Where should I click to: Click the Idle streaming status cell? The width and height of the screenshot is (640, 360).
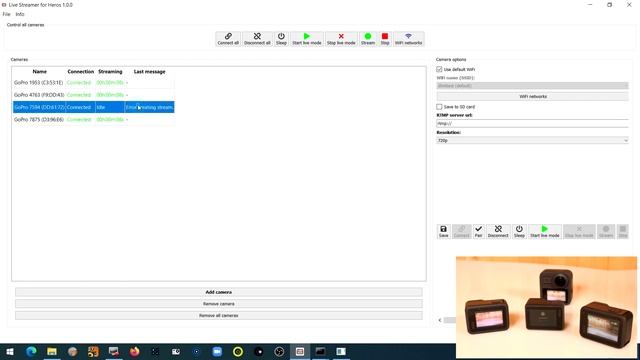pos(110,107)
